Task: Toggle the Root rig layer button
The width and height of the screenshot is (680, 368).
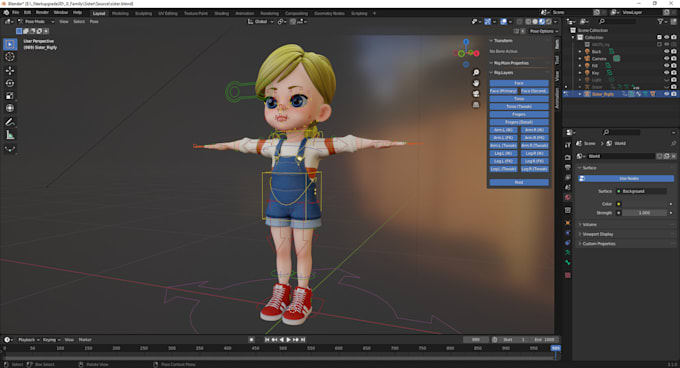Action: coord(519,182)
